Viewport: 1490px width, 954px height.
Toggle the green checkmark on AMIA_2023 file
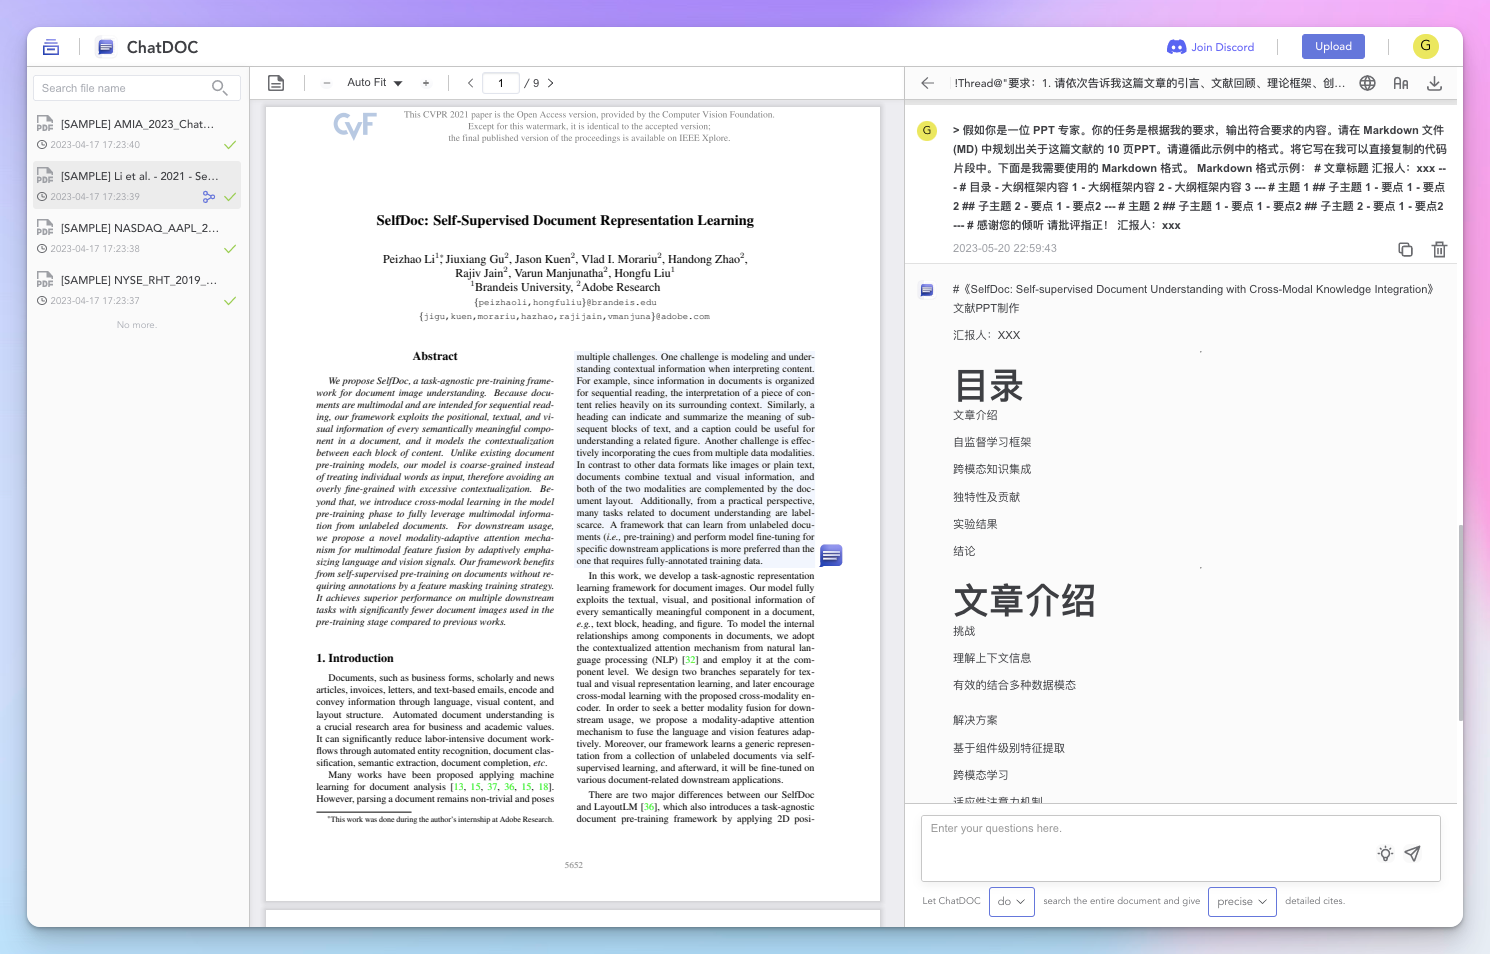[x=230, y=144]
